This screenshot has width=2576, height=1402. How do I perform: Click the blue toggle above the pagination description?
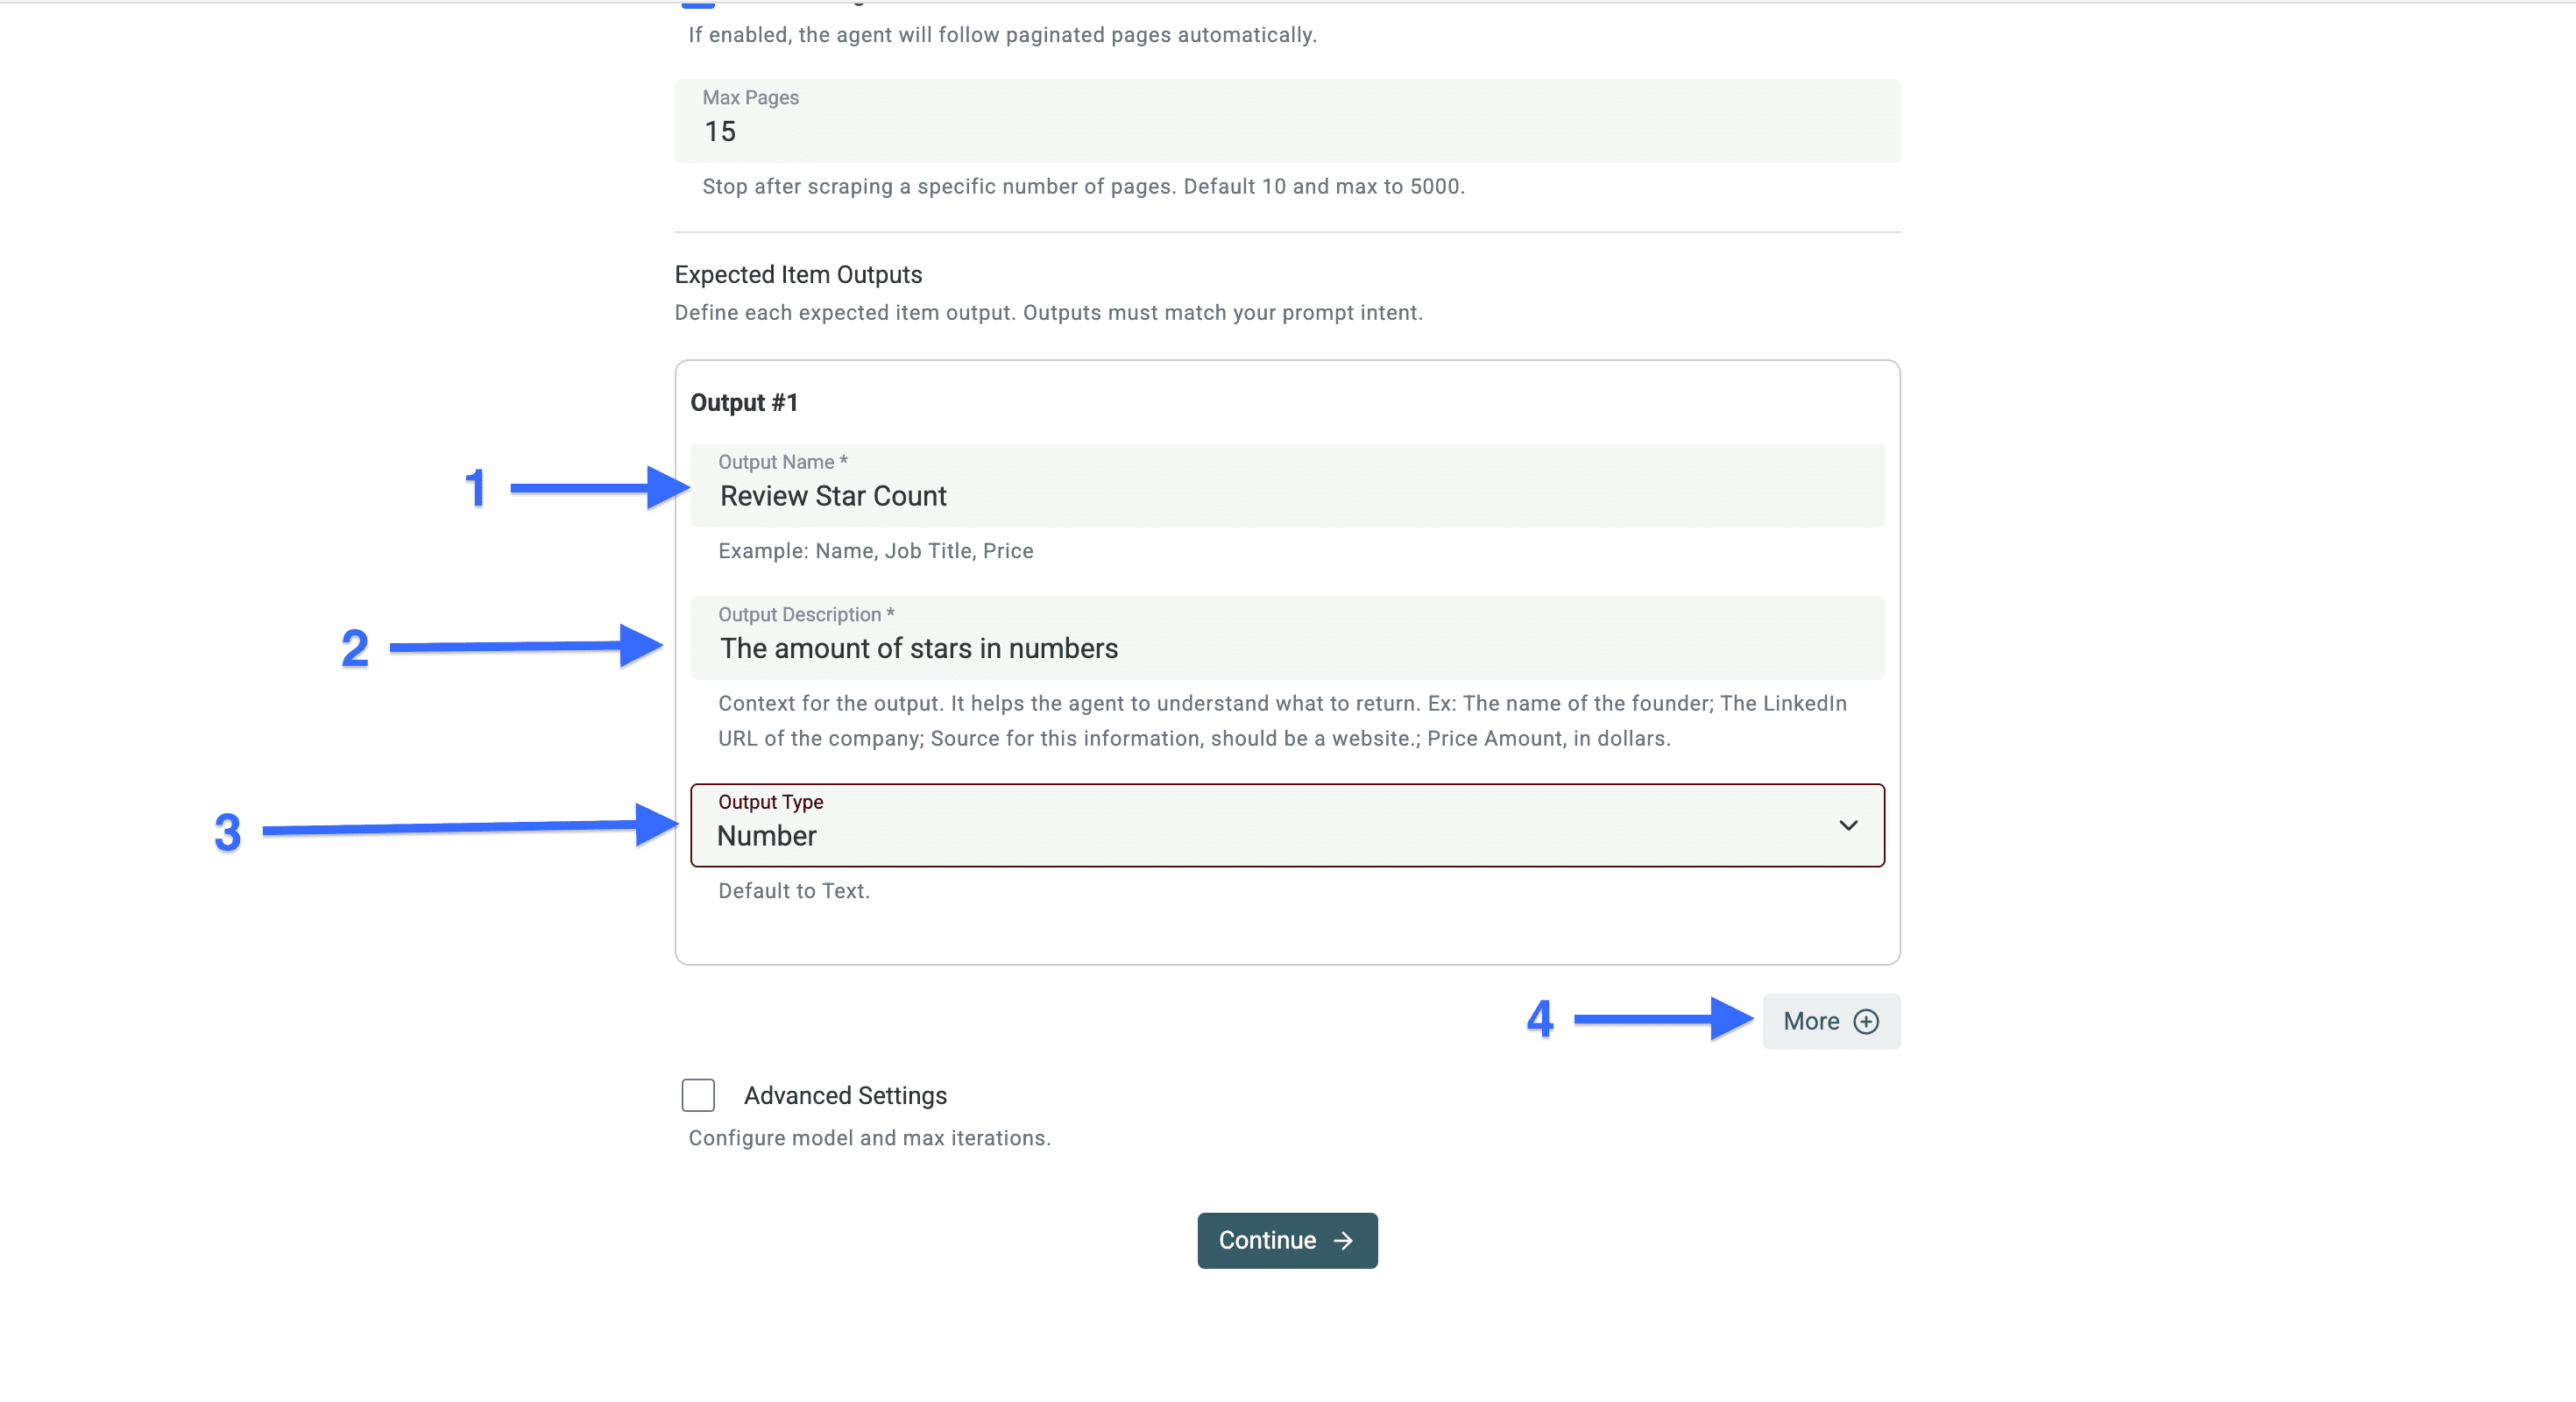coord(698,3)
